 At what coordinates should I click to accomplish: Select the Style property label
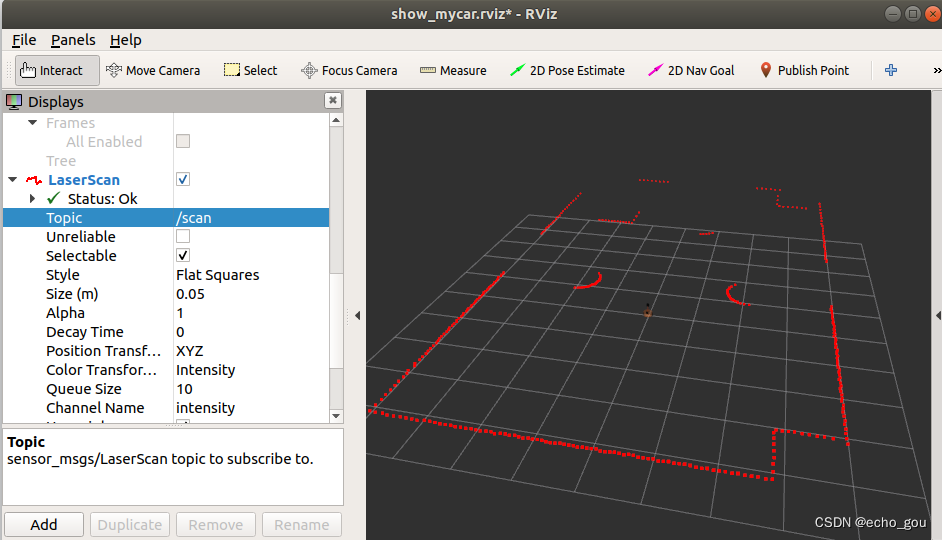62,275
